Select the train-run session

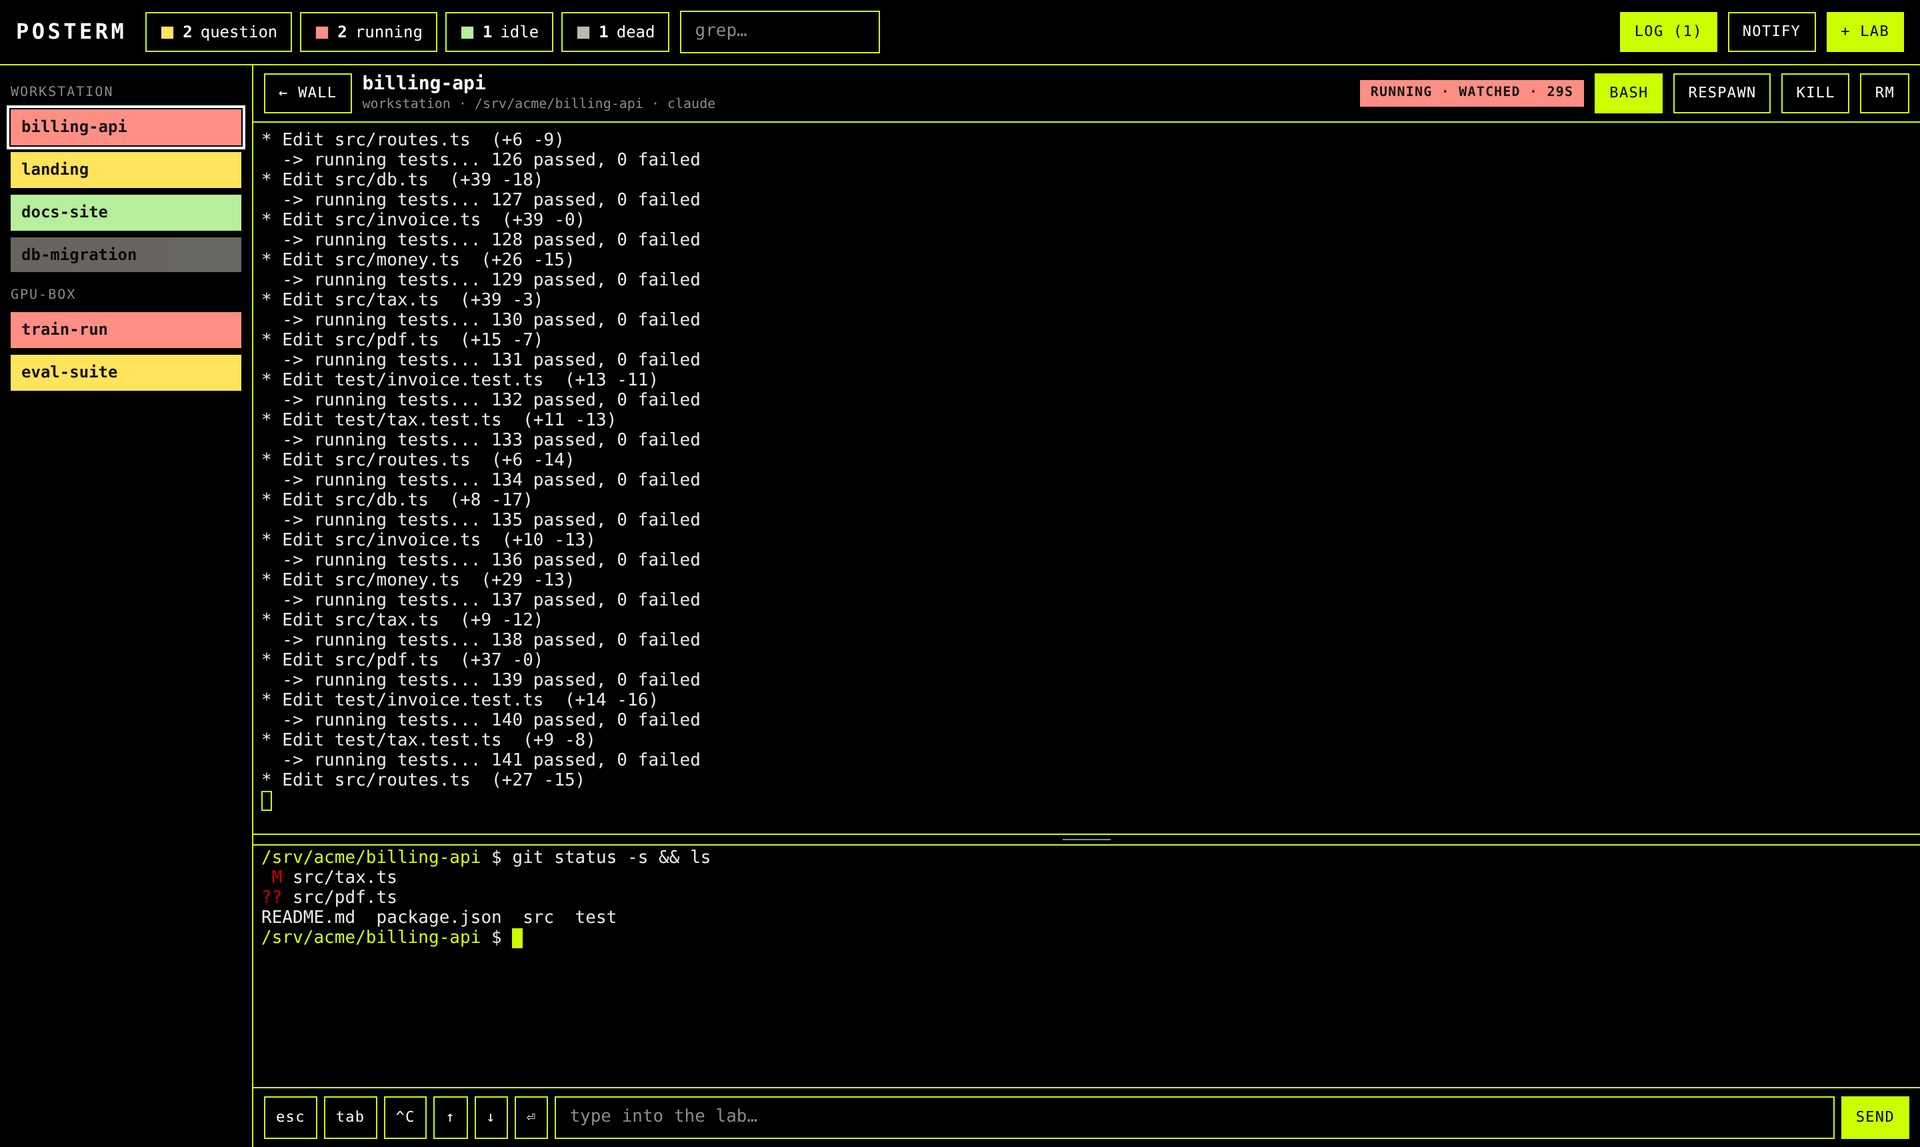pyautogui.click(x=126, y=330)
